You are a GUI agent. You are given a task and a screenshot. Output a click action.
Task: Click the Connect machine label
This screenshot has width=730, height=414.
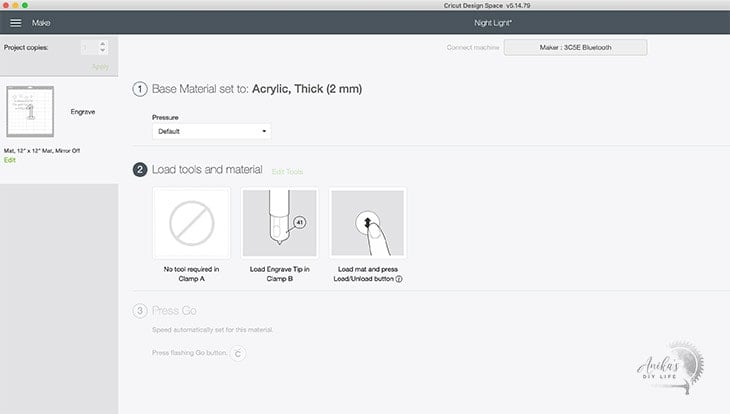click(473, 48)
